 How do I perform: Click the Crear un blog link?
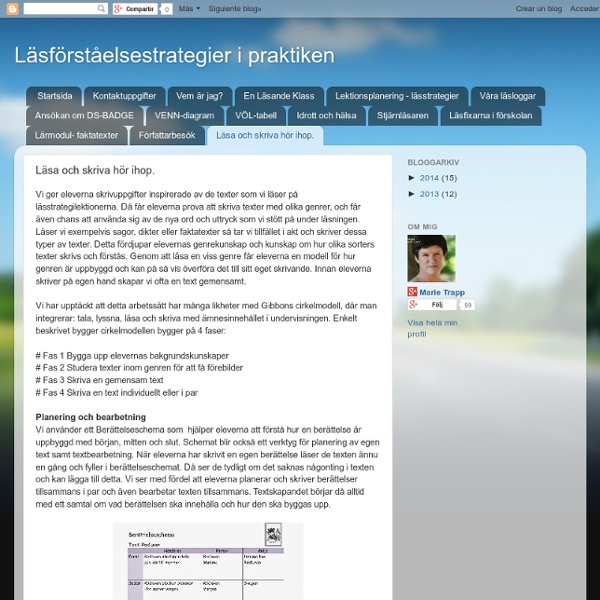tap(538, 8)
